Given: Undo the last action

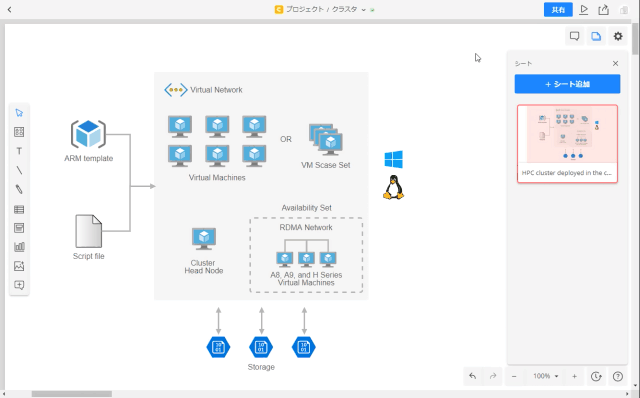Looking at the screenshot, I should click(473, 376).
